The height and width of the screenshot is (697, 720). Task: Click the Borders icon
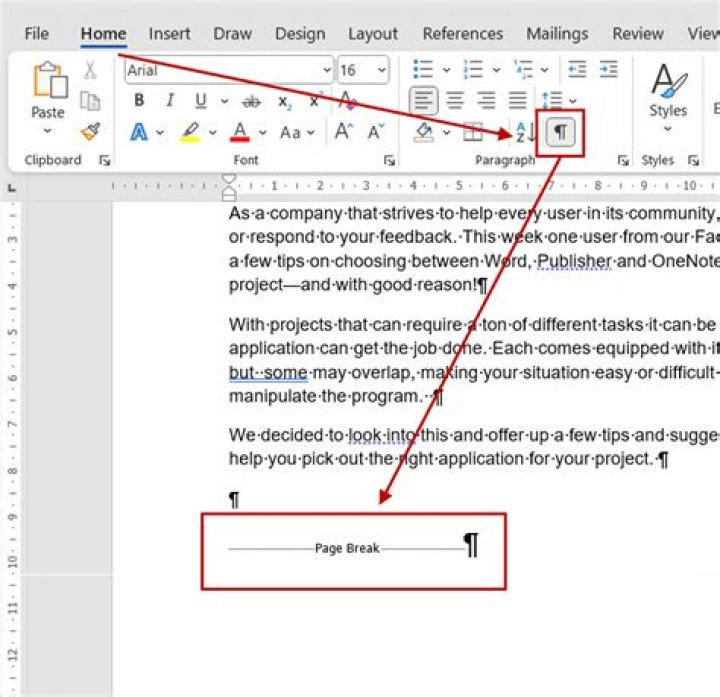(x=473, y=132)
